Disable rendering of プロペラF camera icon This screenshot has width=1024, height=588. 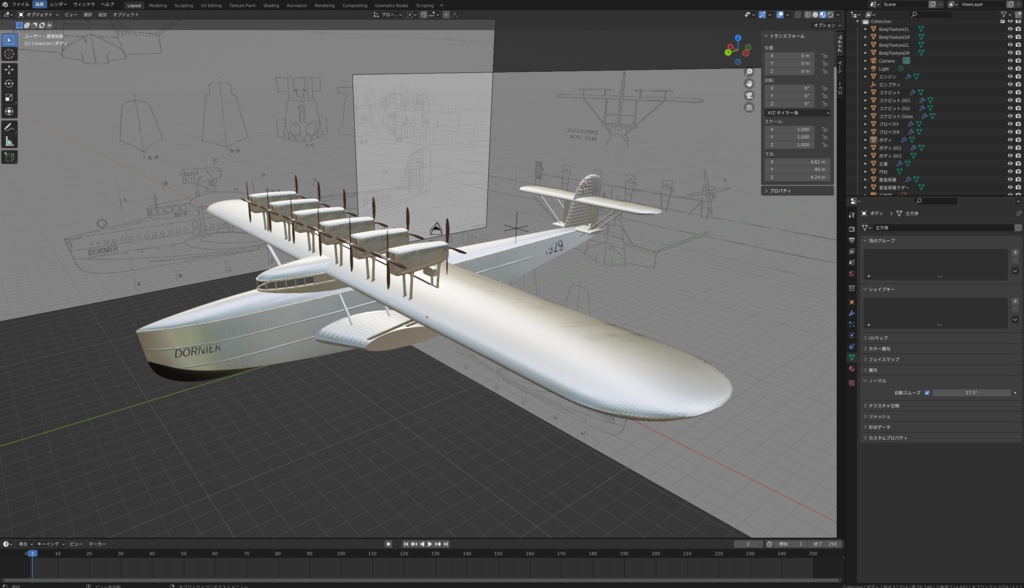pyautogui.click(x=1018, y=124)
